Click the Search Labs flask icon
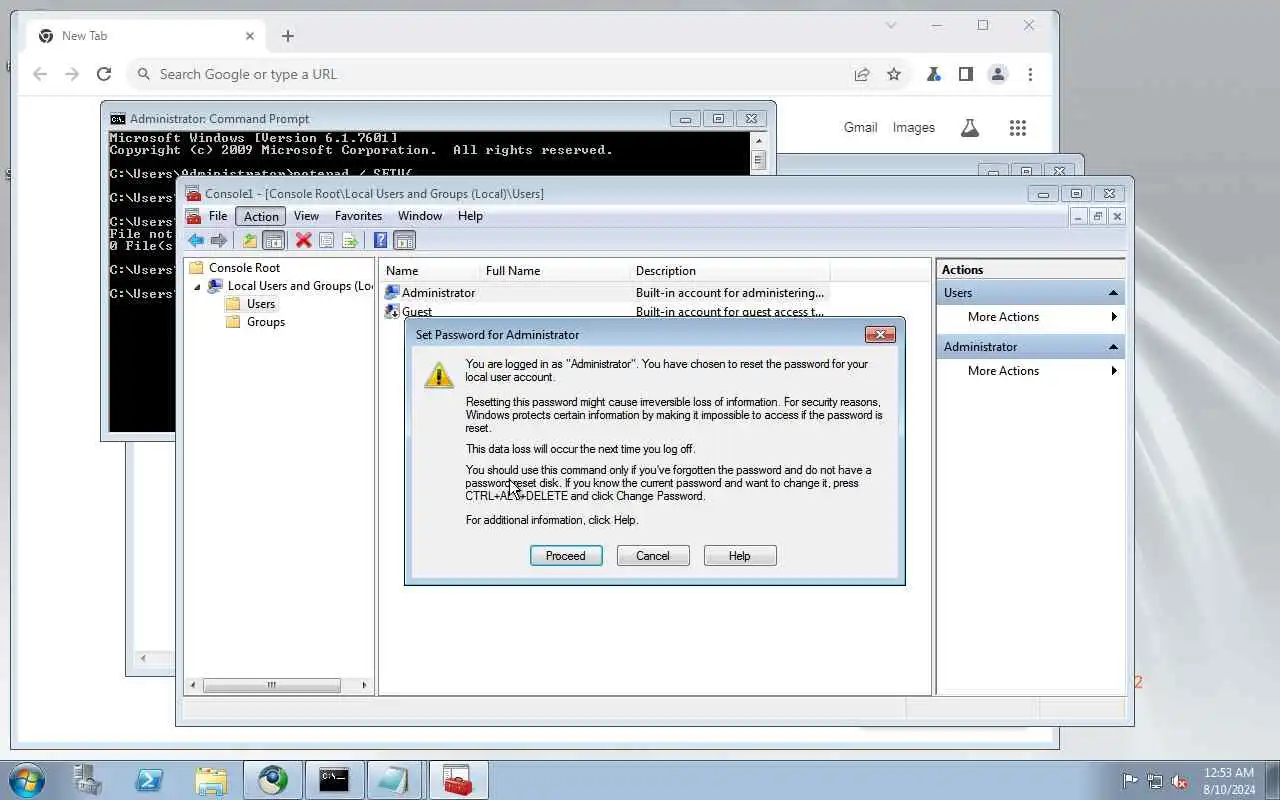1280x800 pixels. [x=969, y=128]
